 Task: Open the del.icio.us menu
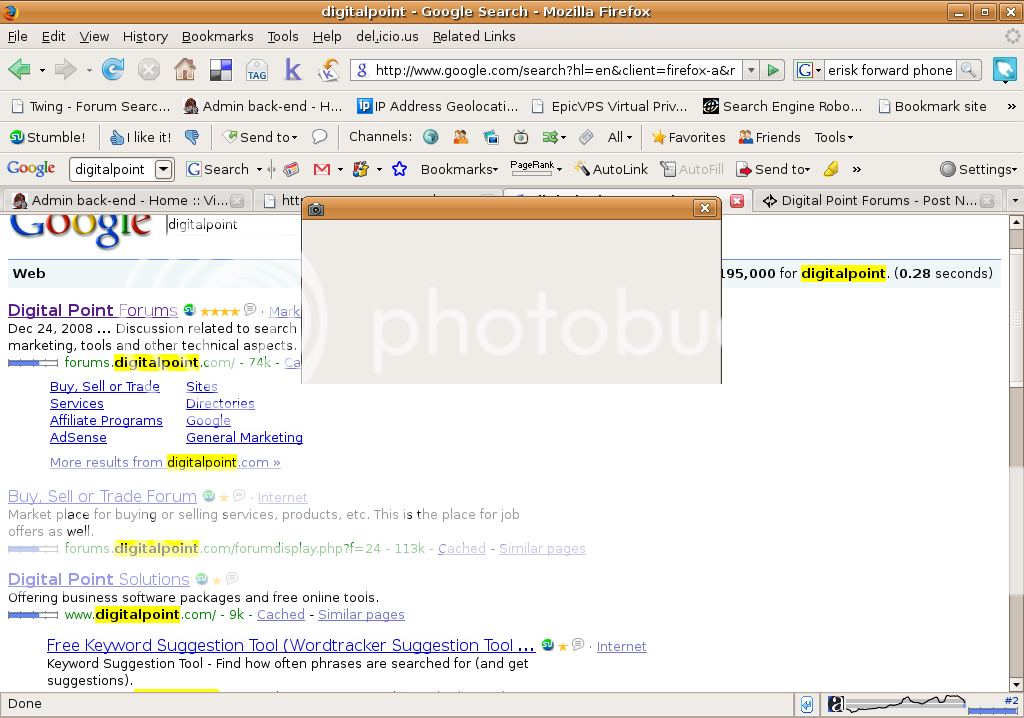coord(387,37)
